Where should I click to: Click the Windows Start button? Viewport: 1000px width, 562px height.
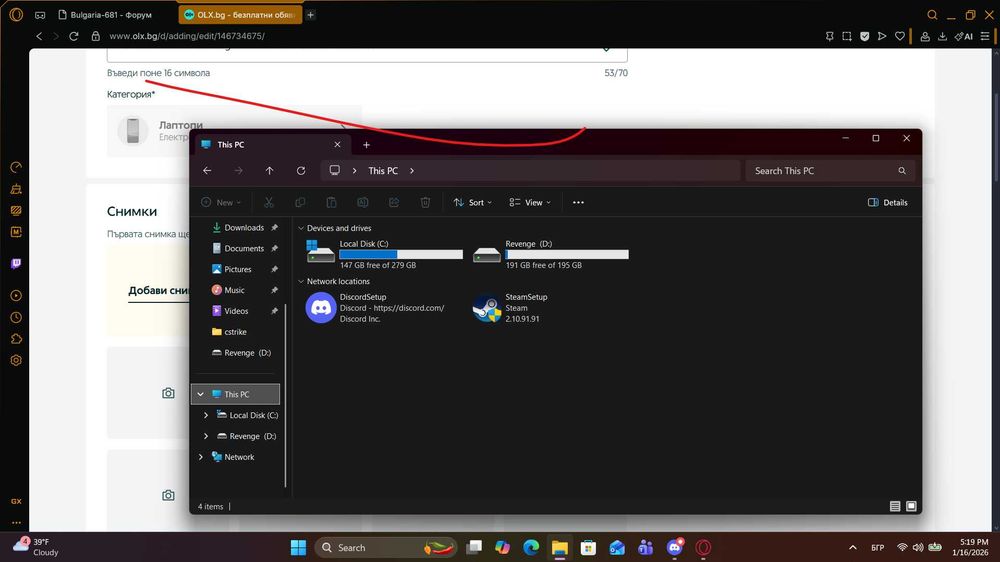coord(298,547)
